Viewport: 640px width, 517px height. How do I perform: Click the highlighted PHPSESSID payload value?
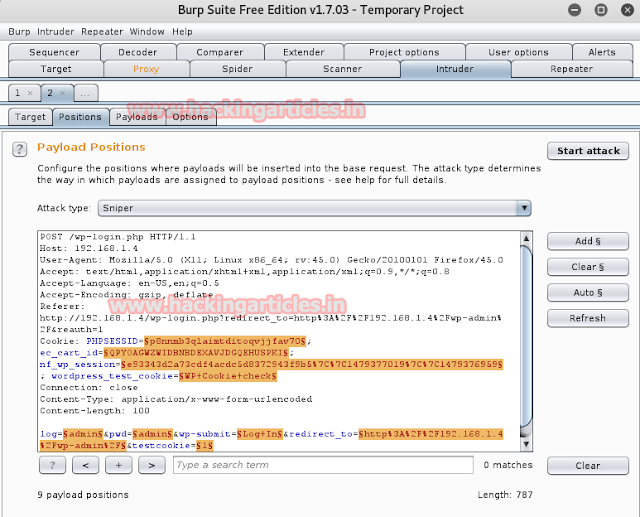225,341
